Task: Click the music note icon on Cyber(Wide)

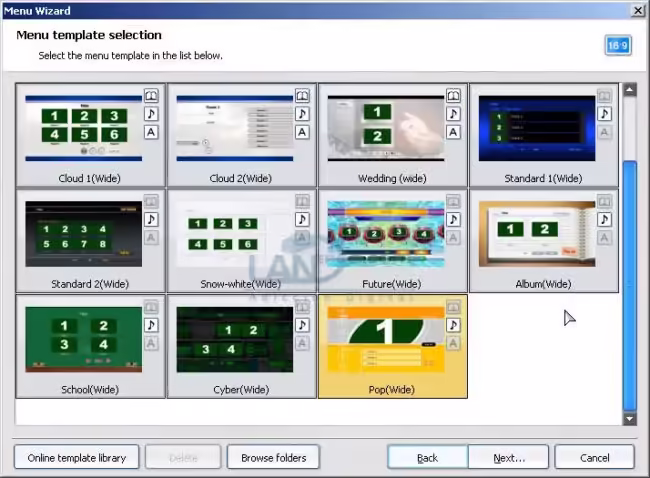Action: pyautogui.click(x=302, y=325)
